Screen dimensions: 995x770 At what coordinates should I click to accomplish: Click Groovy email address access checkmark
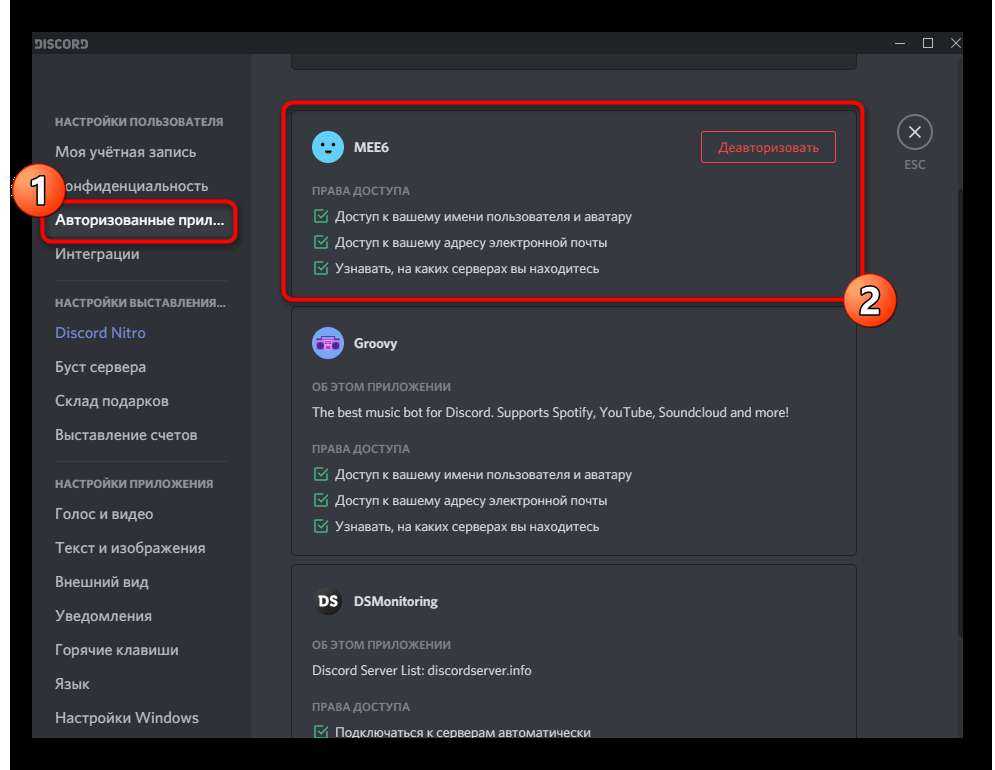click(x=321, y=500)
